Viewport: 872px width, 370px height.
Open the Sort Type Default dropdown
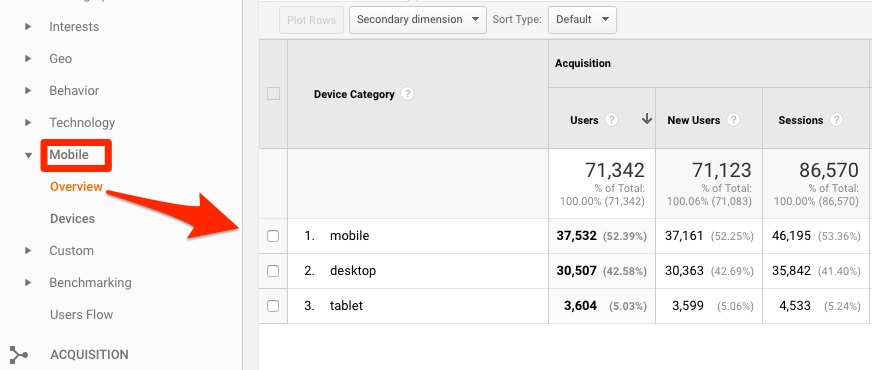pos(582,19)
